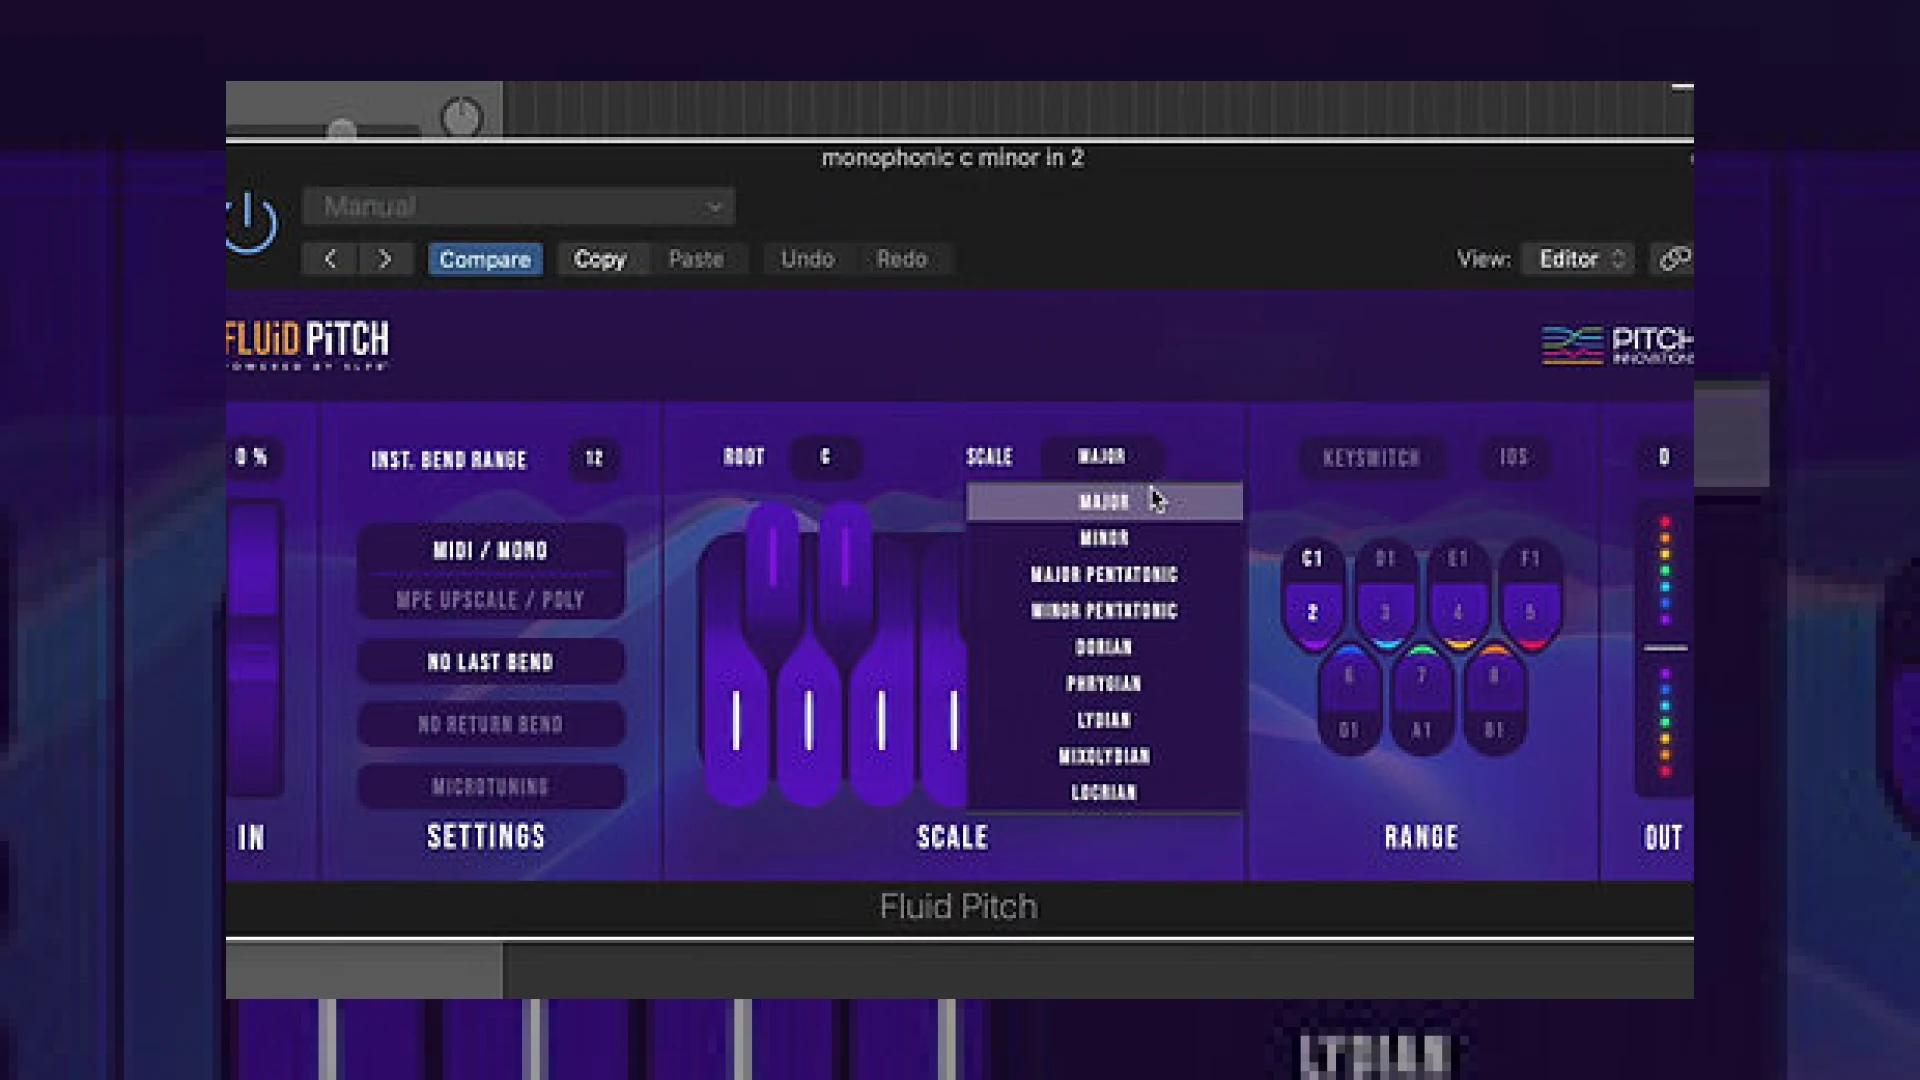Choose MAJOR PENTATONIC from the scale list
The image size is (1920, 1080).
[1104, 575]
